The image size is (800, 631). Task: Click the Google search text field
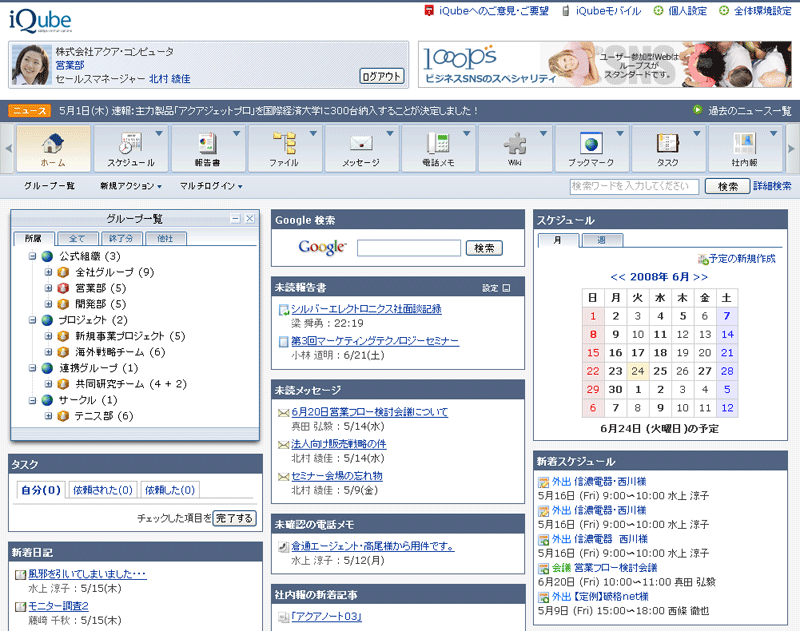[409, 248]
